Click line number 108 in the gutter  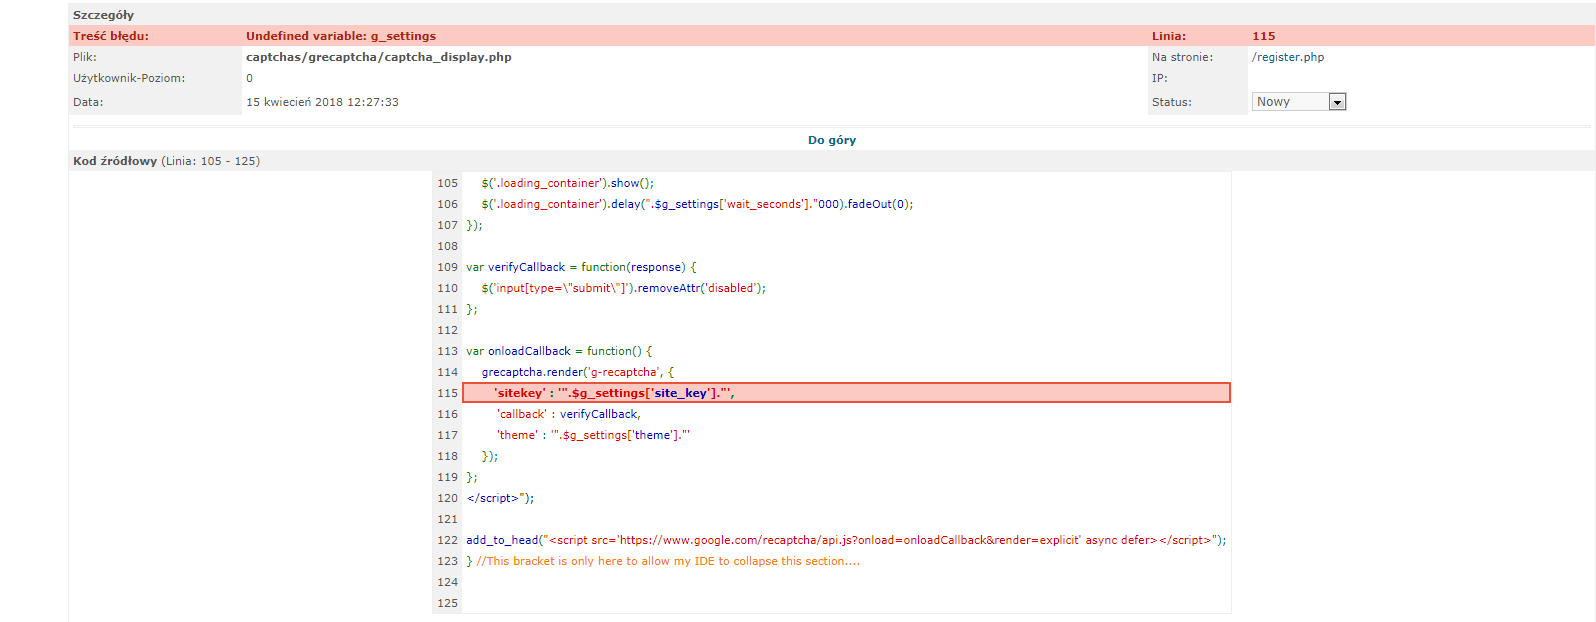[x=447, y=246]
